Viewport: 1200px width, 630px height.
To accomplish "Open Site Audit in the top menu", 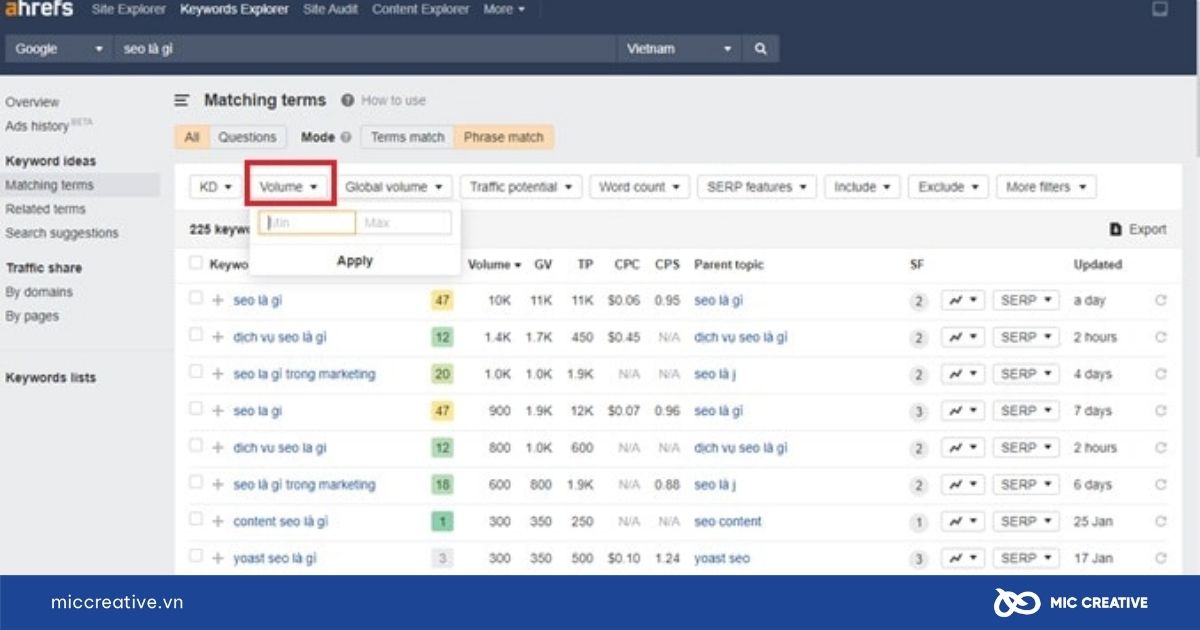I will click(x=330, y=9).
